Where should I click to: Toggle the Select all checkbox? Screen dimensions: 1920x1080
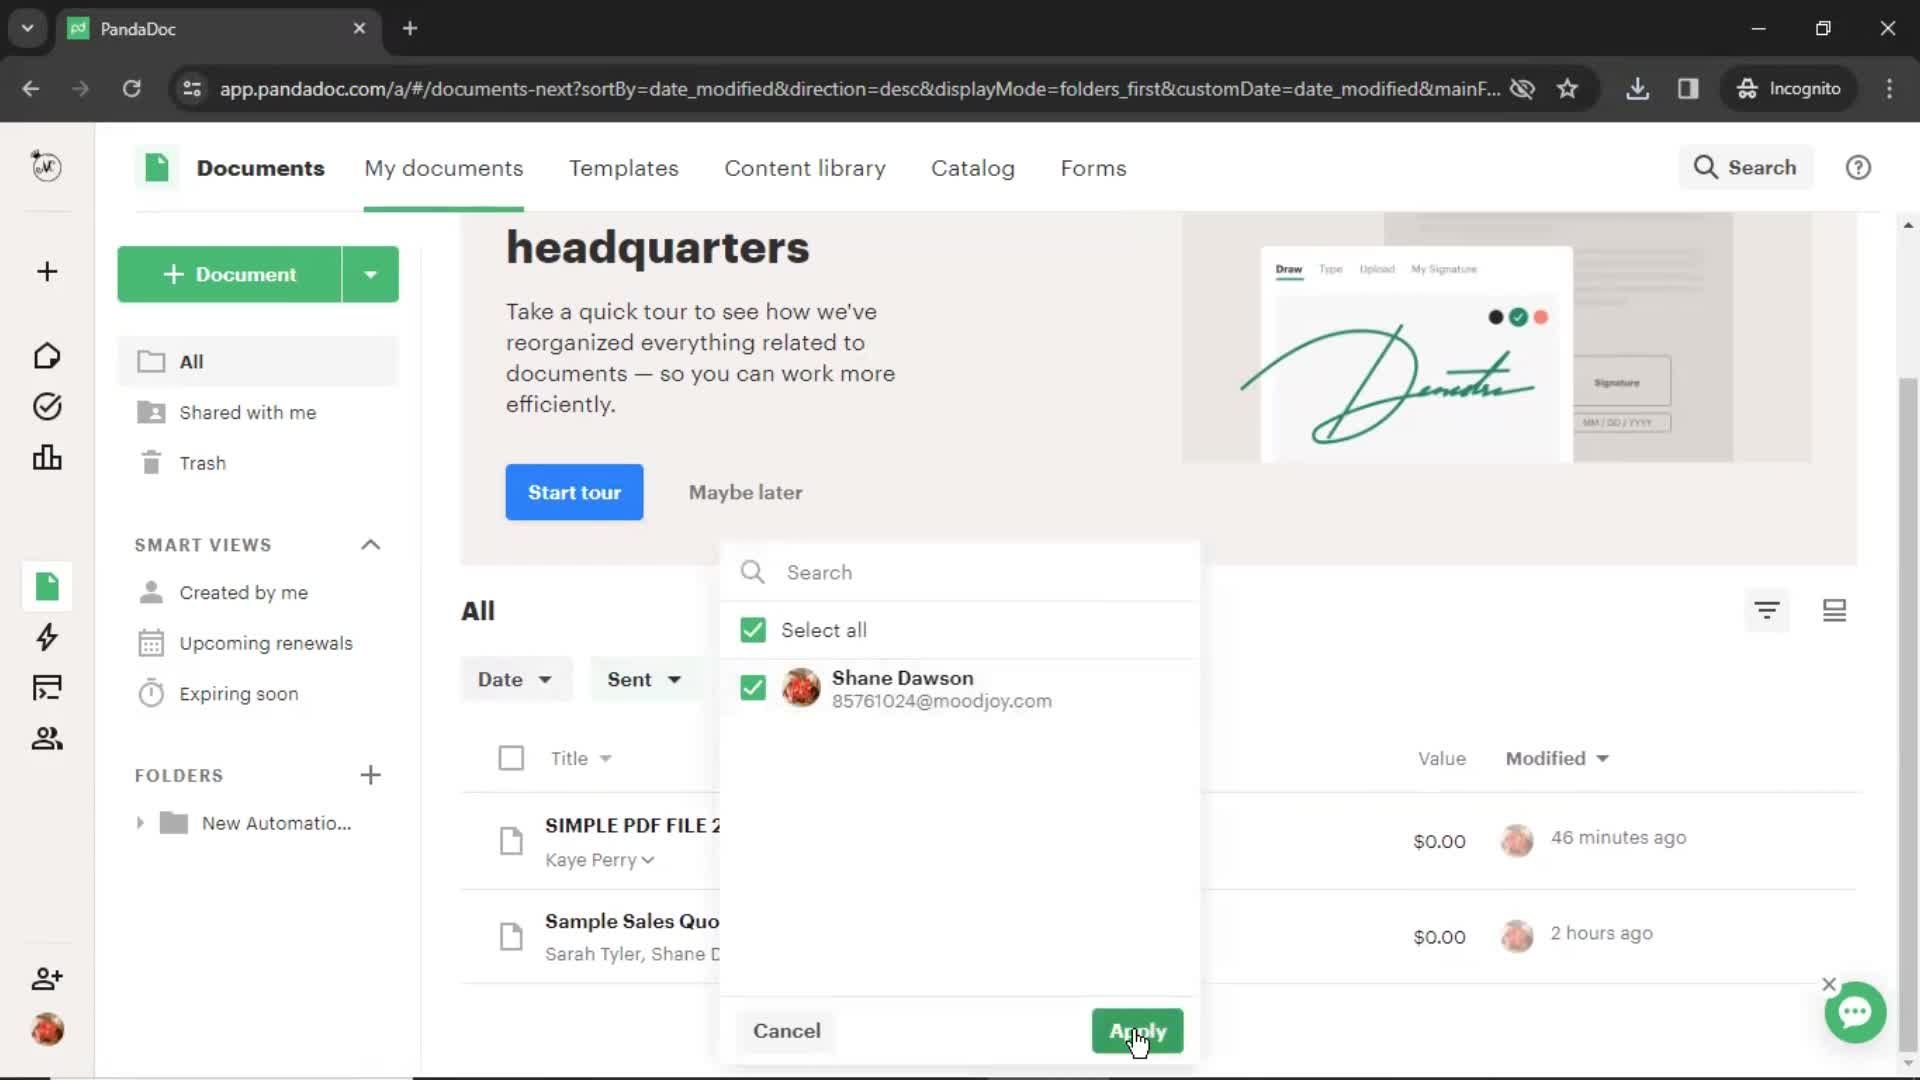tap(753, 630)
